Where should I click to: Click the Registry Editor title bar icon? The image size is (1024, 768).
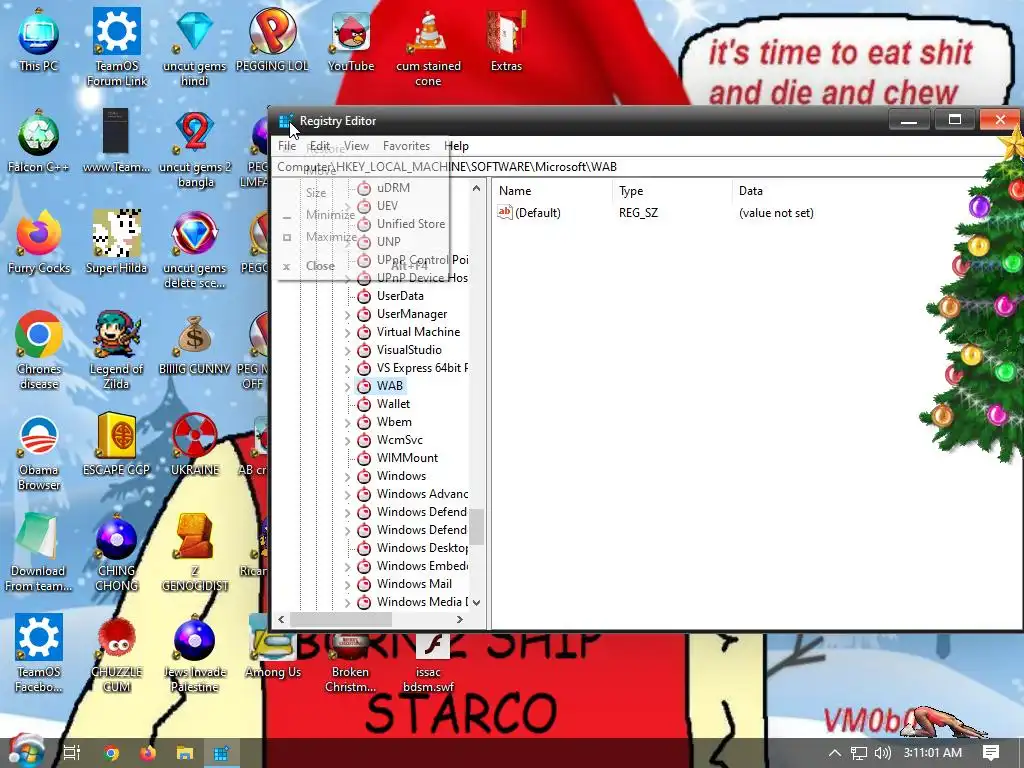[x=285, y=121]
